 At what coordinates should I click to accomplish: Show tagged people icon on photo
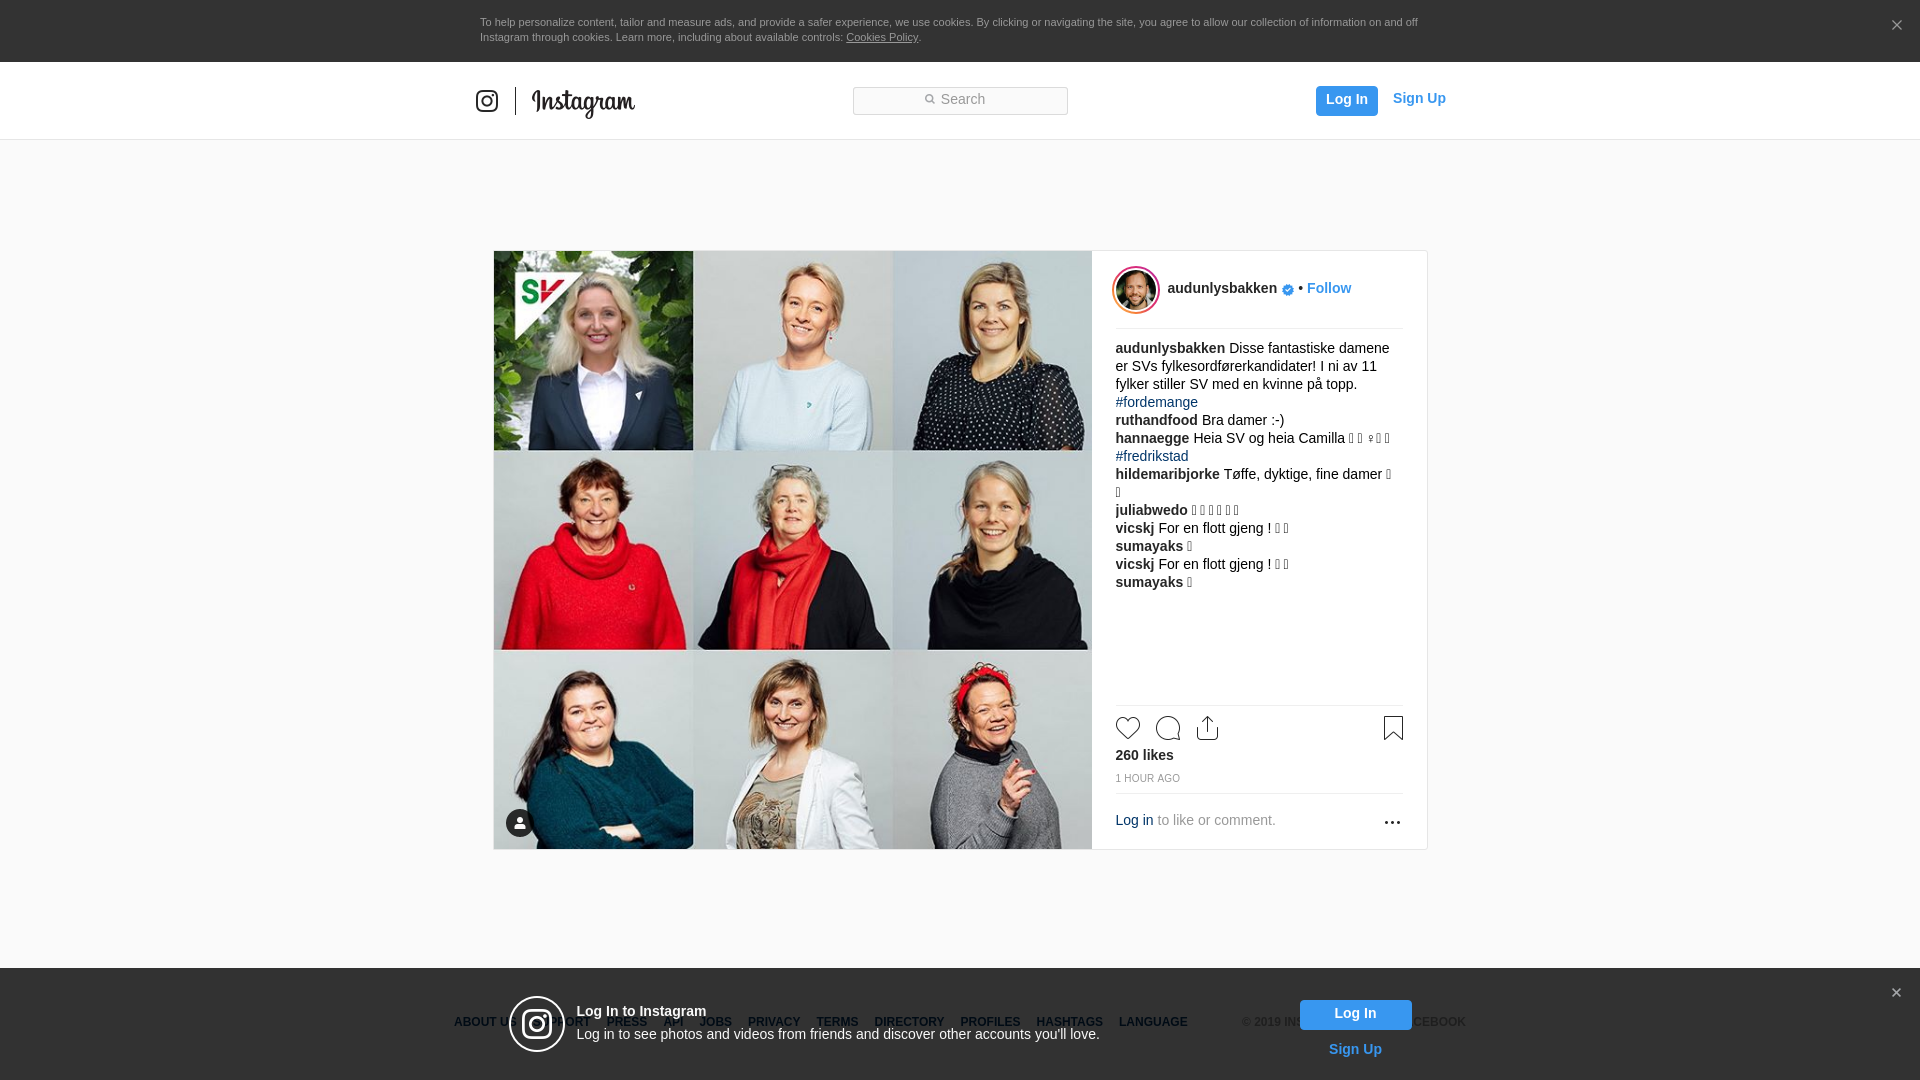coord(520,823)
